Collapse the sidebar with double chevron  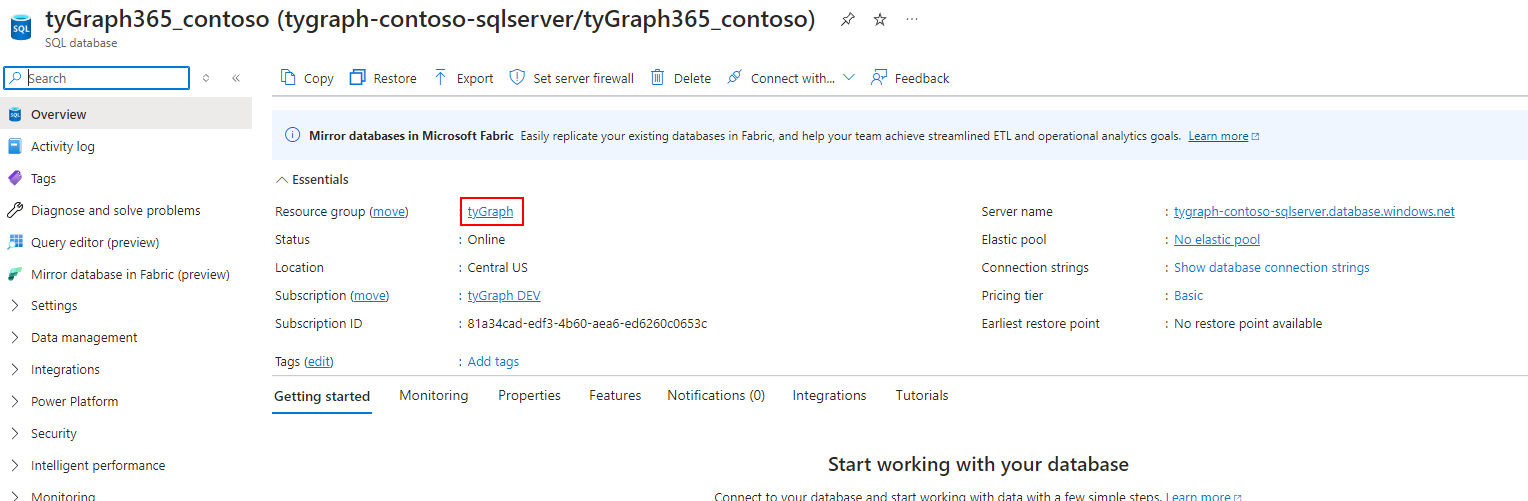[236, 78]
